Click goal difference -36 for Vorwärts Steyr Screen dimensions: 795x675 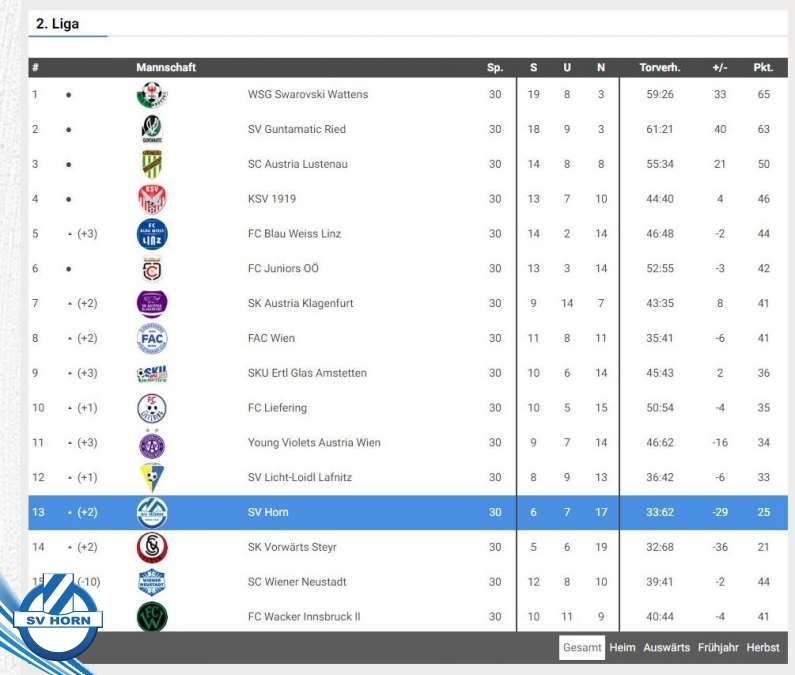720,547
